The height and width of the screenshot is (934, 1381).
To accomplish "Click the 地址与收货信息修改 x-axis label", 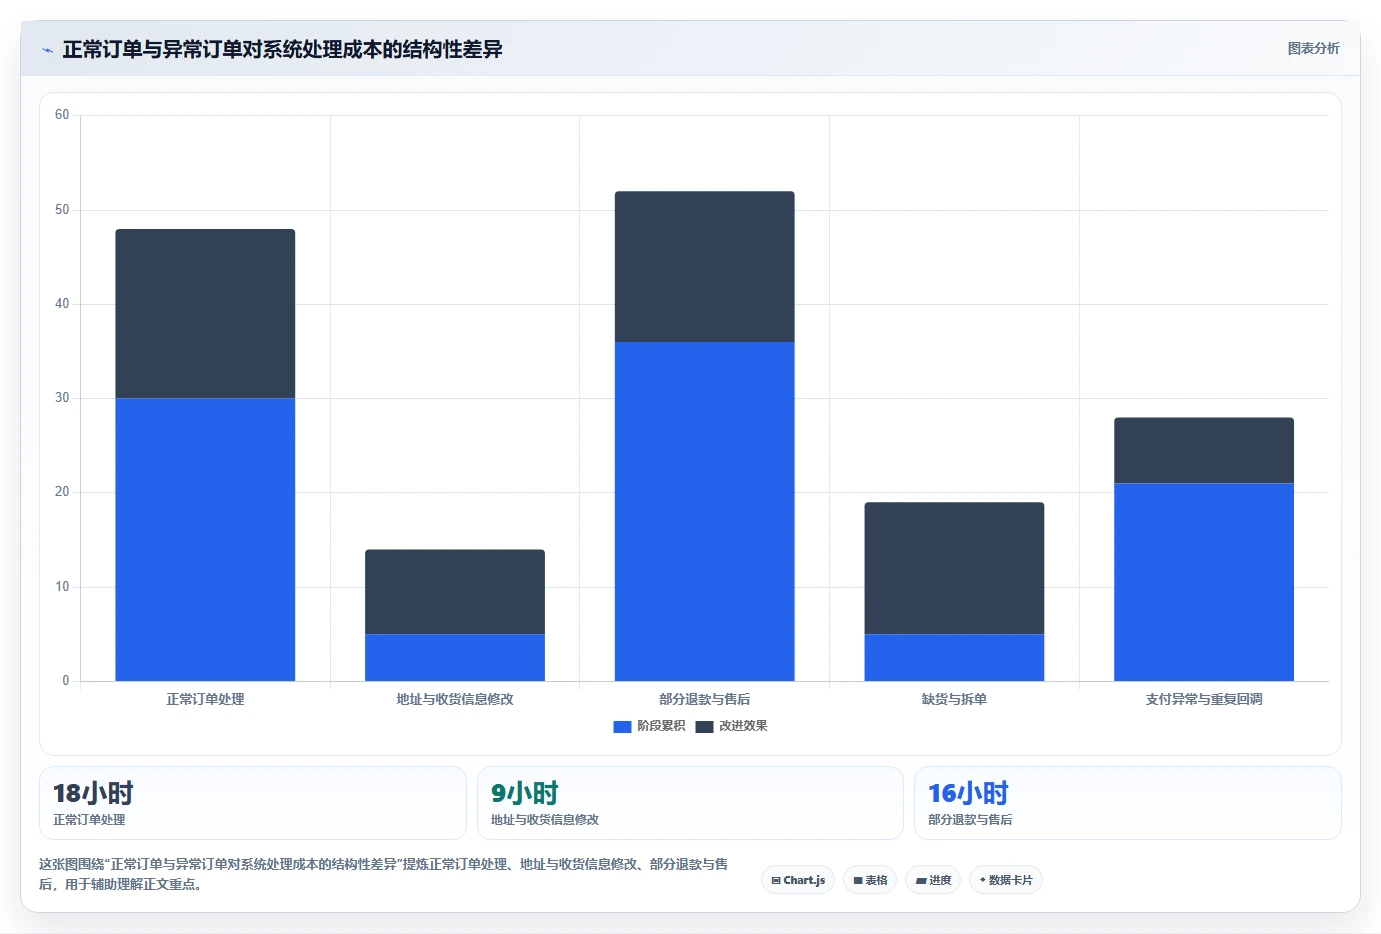I will pos(455,699).
